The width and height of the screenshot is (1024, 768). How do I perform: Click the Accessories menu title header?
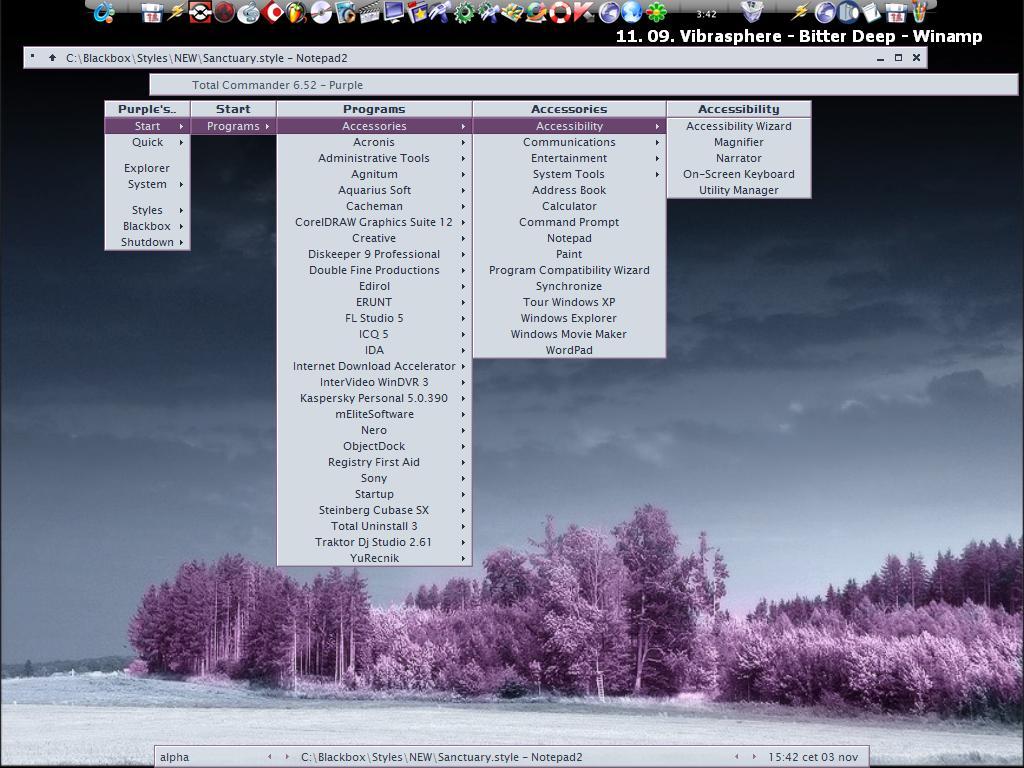(x=569, y=109)
